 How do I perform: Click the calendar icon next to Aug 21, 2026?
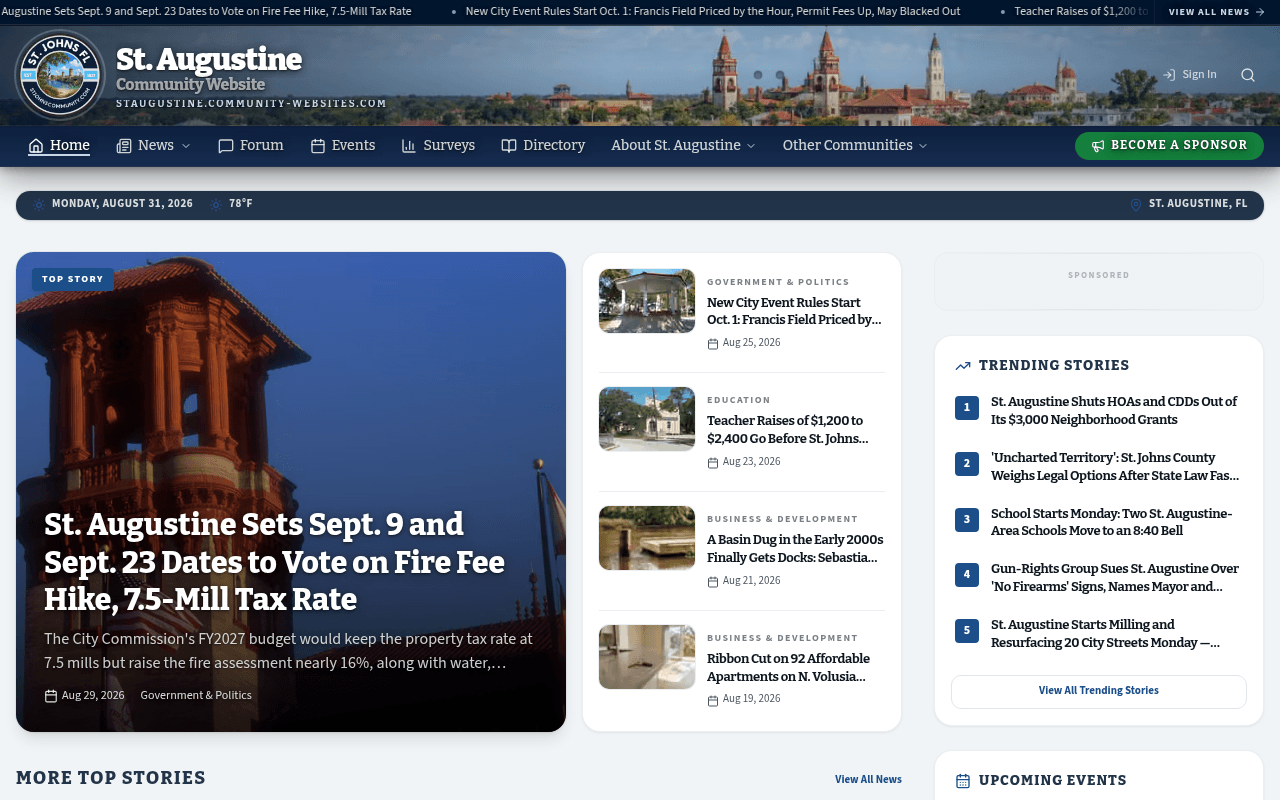pos(713,582)
